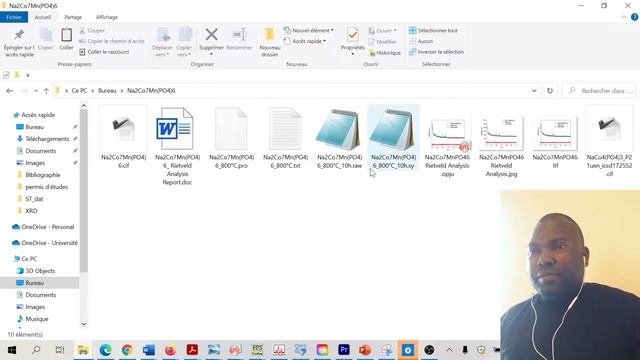Select the Rietveld Analysis Report.doc Word file
This screenshot has height=360, width=640.
coord(177,146)
